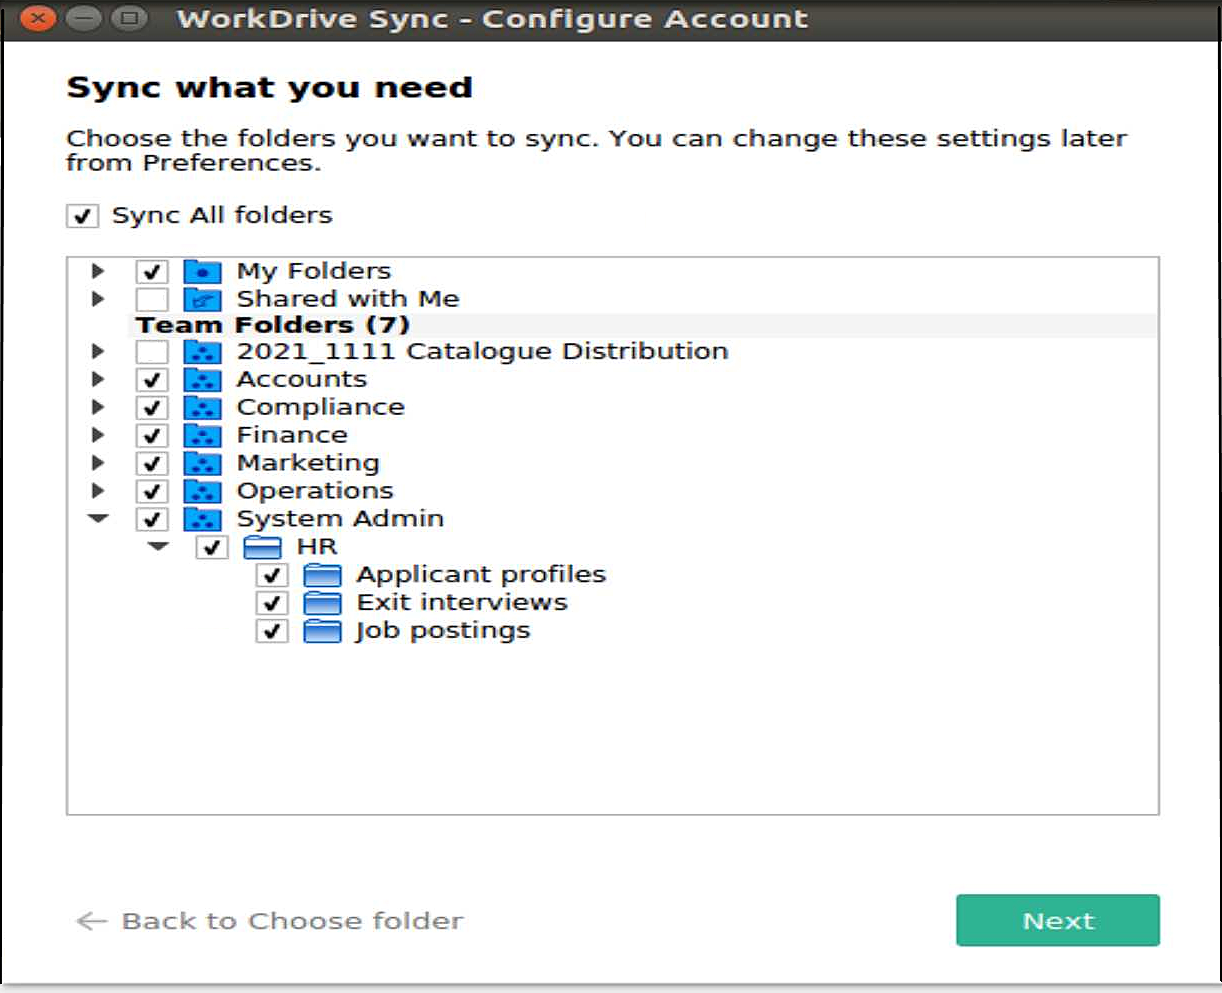Enable sync for 2021_1111 Catalogue Distribution checkbox
The height and width of the screenshot is (993, 1222).
click(x=152, y=352)
